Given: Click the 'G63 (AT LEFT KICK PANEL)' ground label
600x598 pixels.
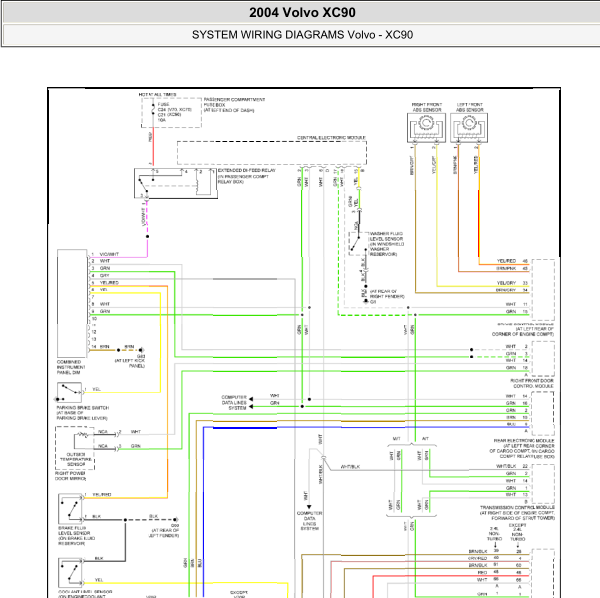Looking at the screenshot, I should tap(130, 361).
